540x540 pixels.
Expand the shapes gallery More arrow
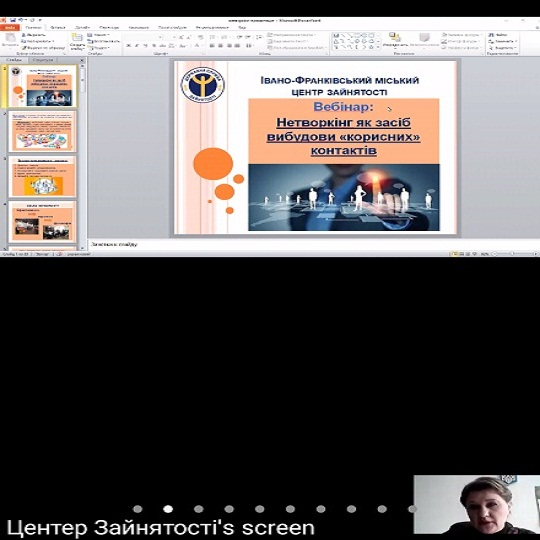click(379, 47)
